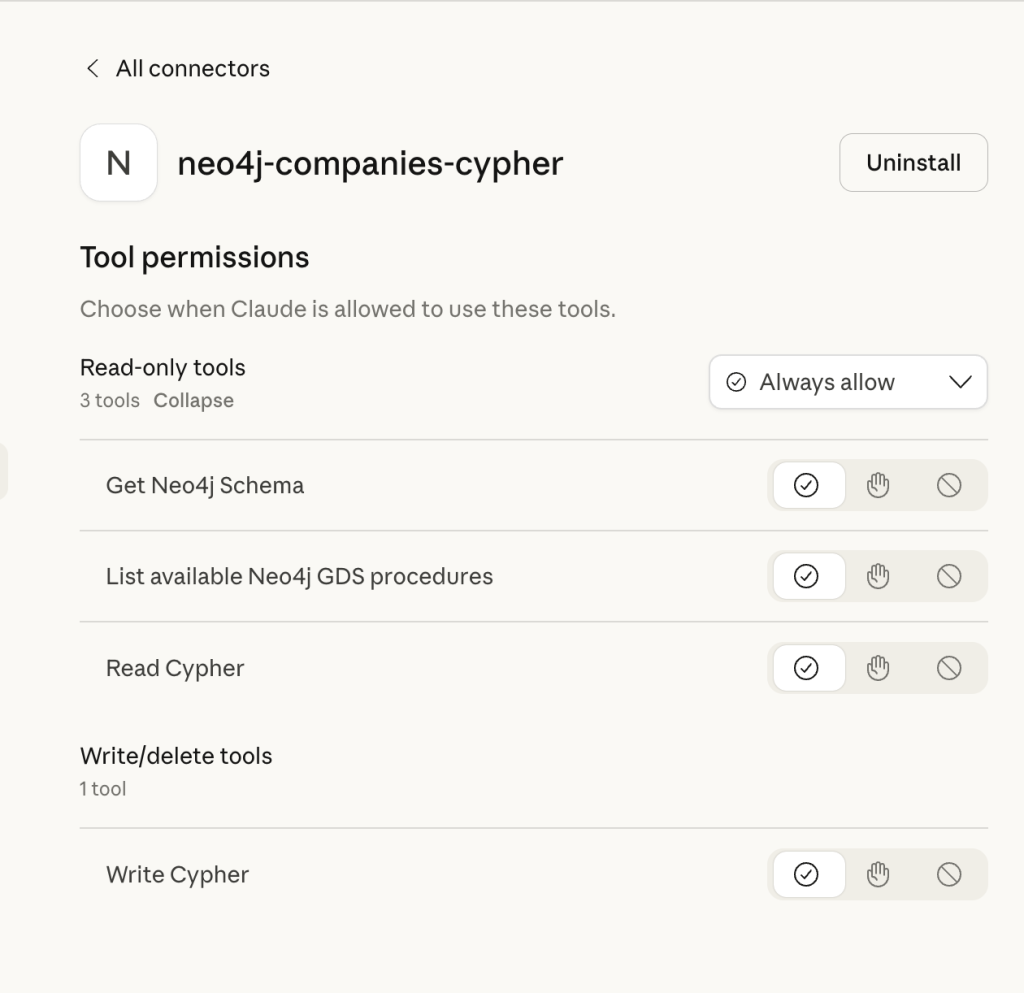
Task: Set Read Cypher to ask every time
Action: (x=878, y=668)
